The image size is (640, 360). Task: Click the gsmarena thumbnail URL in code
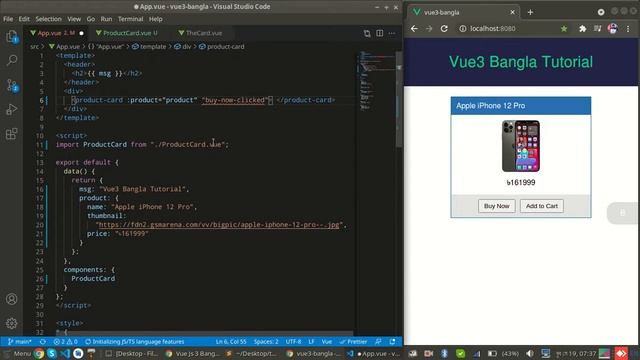219,225
